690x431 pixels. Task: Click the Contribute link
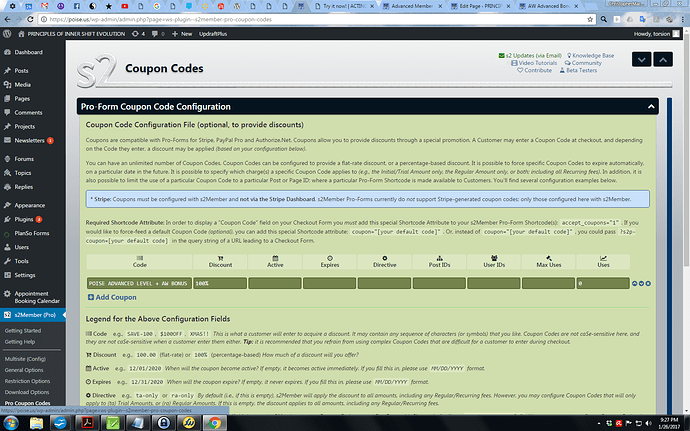tap(534, 70)
